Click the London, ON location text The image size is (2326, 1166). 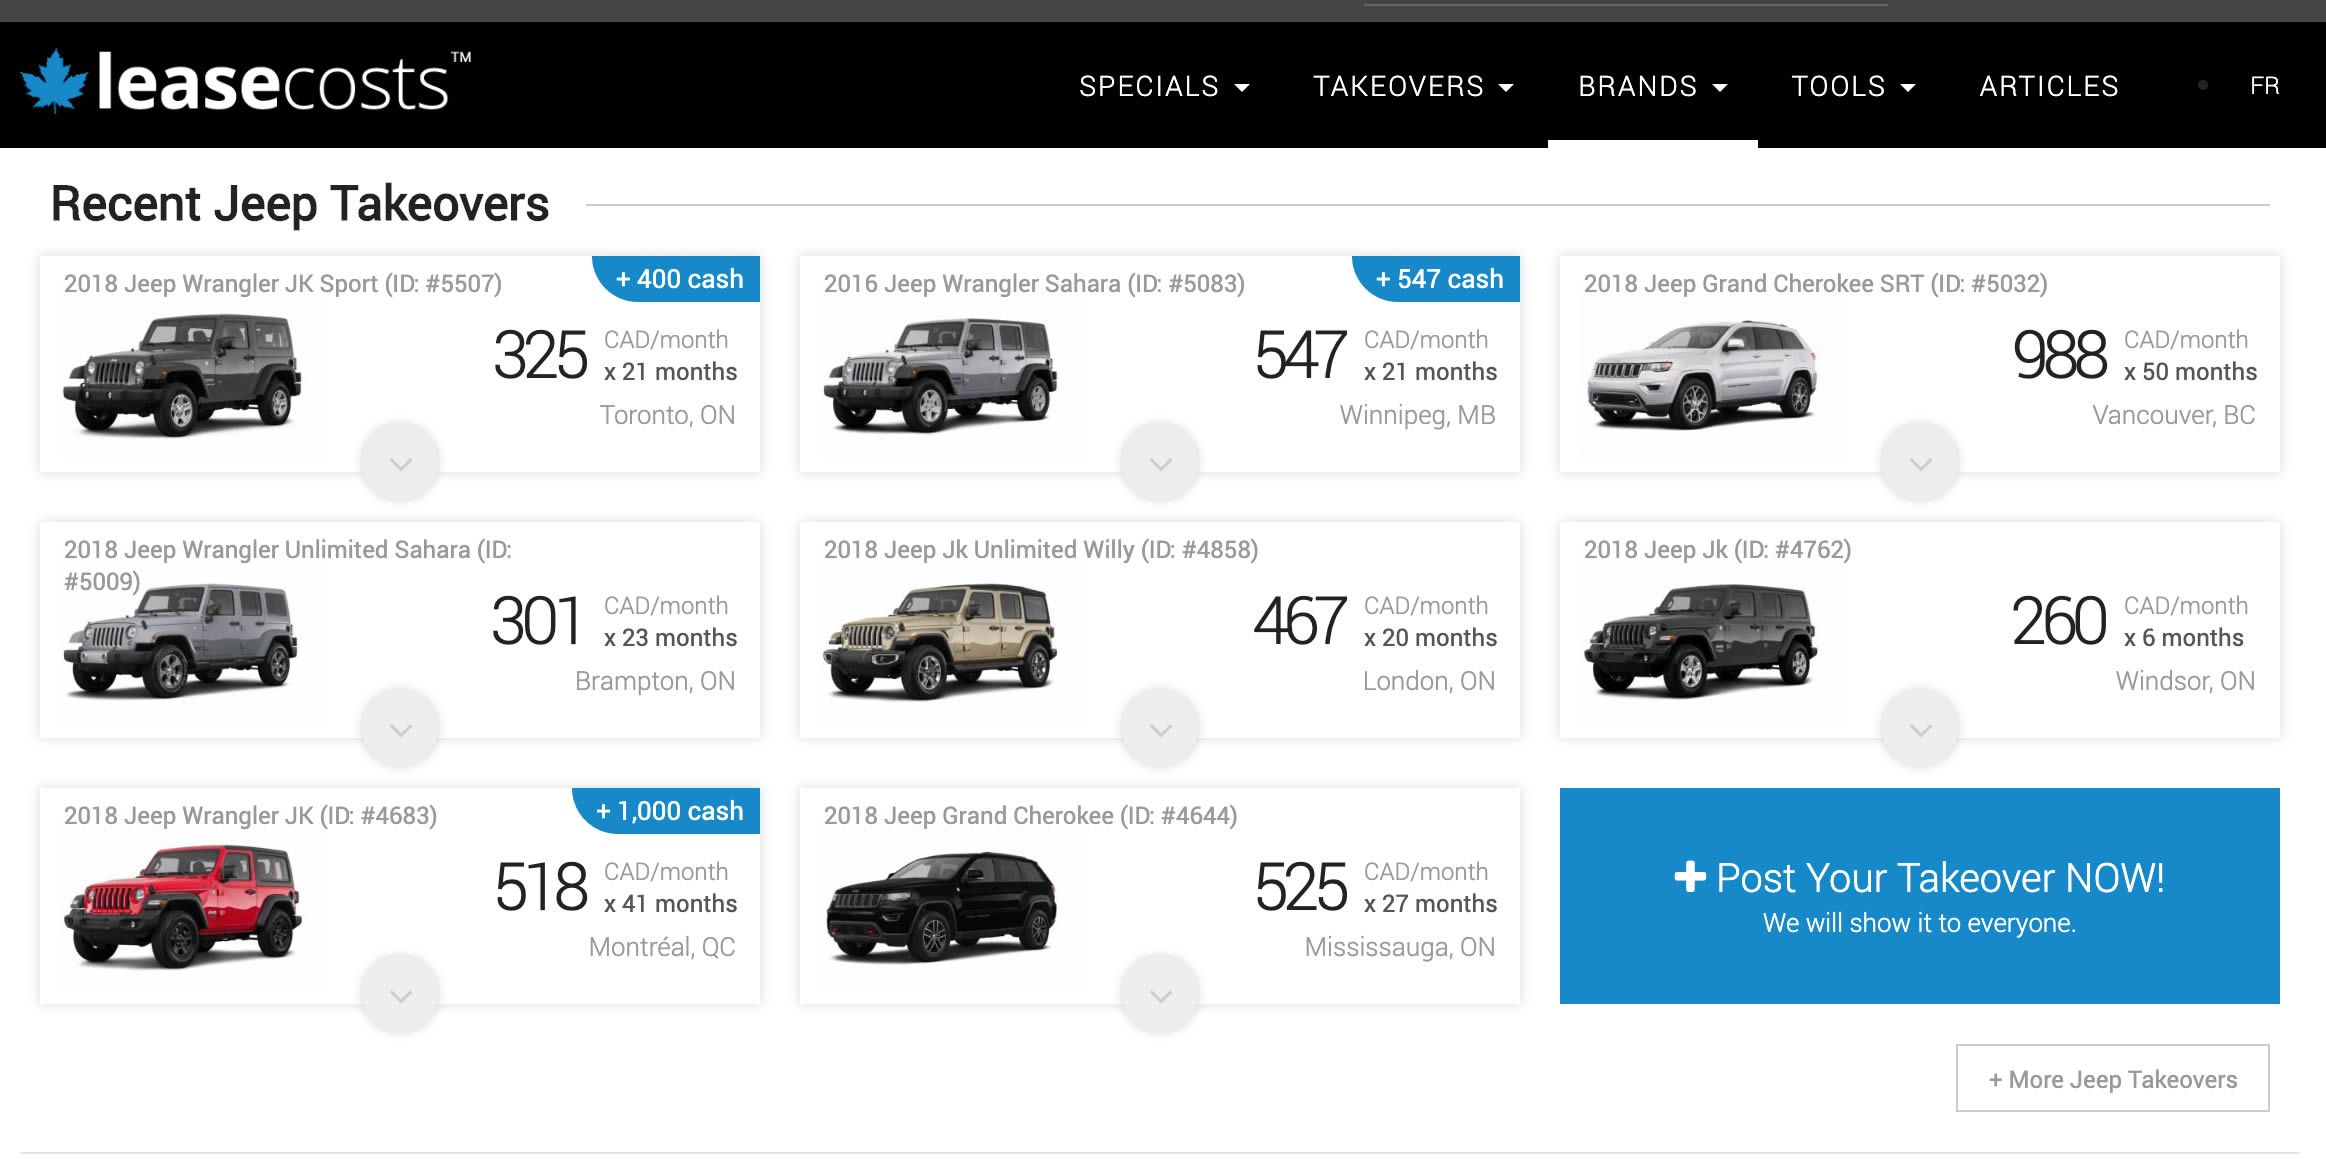[x=1429, y=681]
